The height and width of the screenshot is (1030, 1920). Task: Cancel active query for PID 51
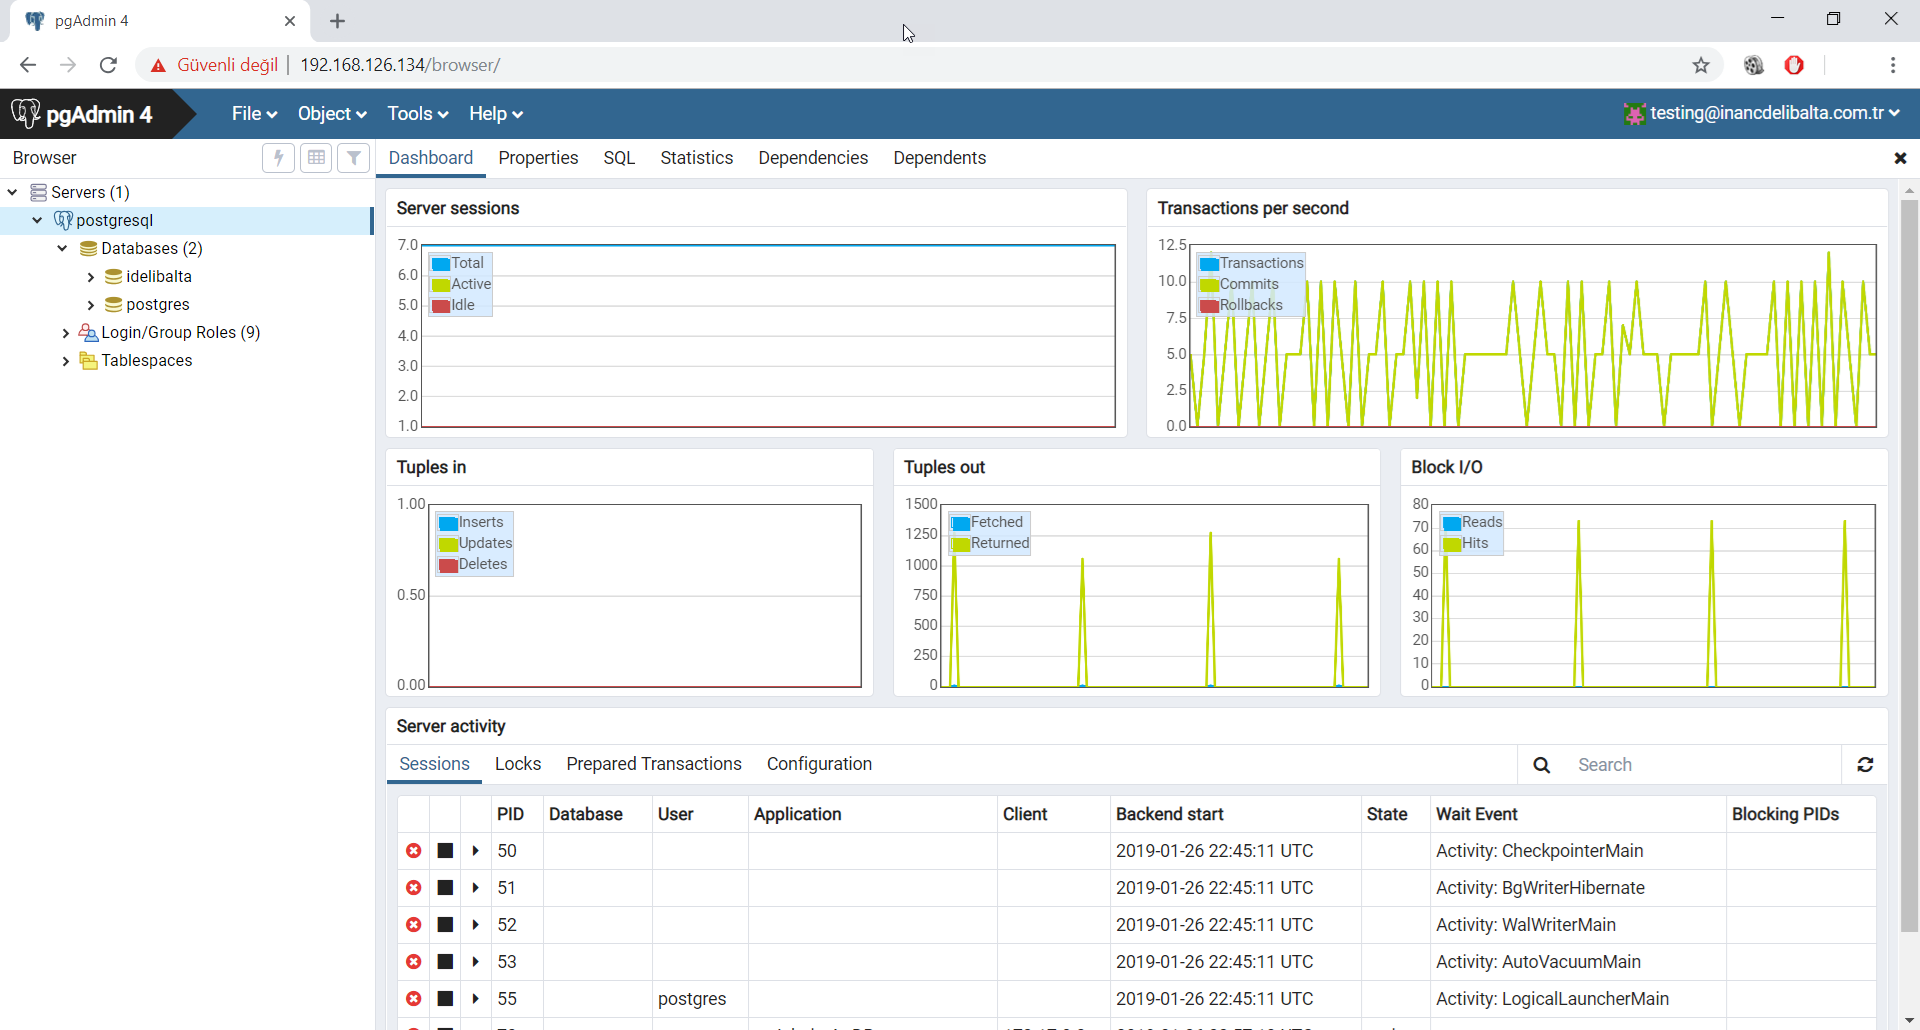tap(446, 888)
